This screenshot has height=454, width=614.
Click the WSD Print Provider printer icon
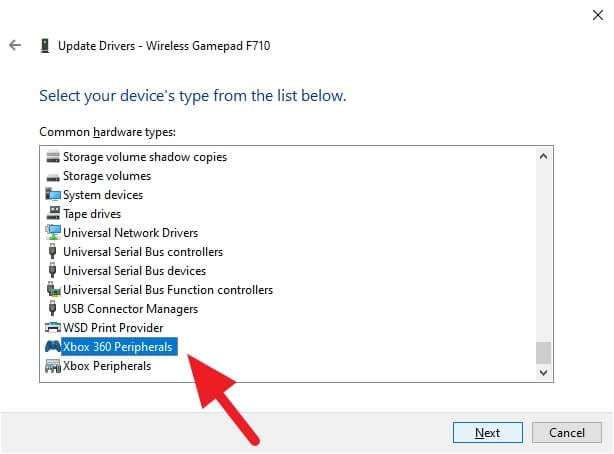(53, 327)
